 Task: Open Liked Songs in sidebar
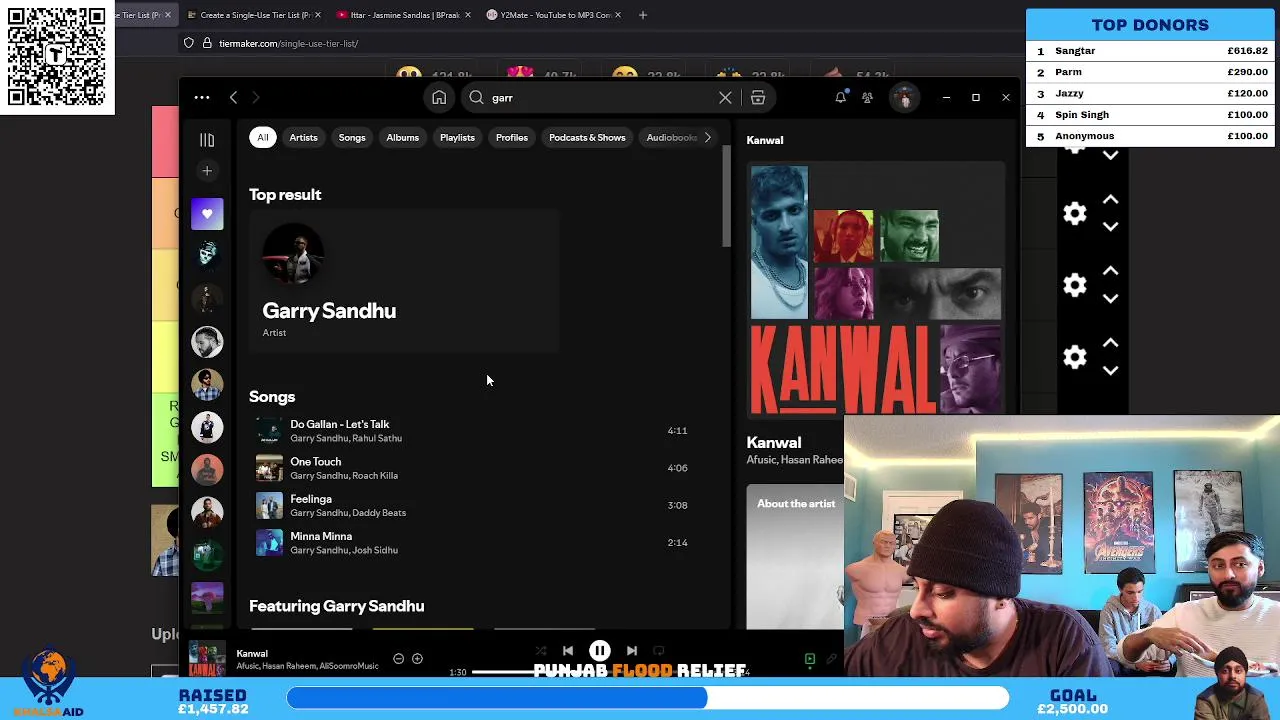click(x=207, y=213)
